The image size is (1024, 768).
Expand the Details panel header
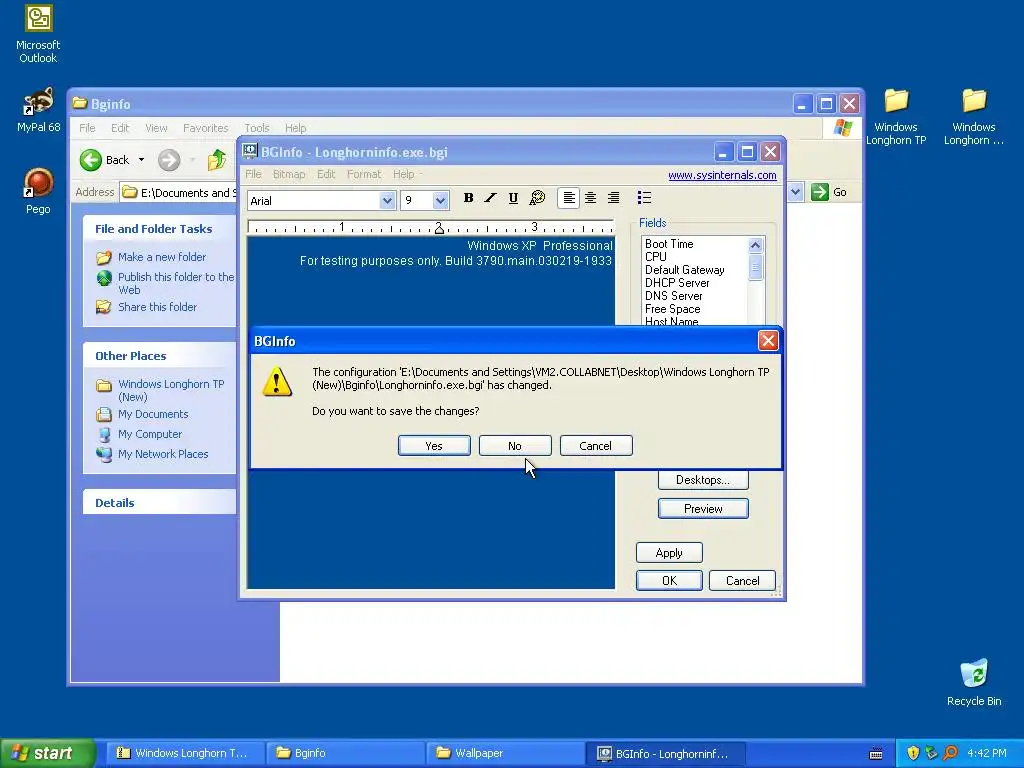(x=159, y=503)
